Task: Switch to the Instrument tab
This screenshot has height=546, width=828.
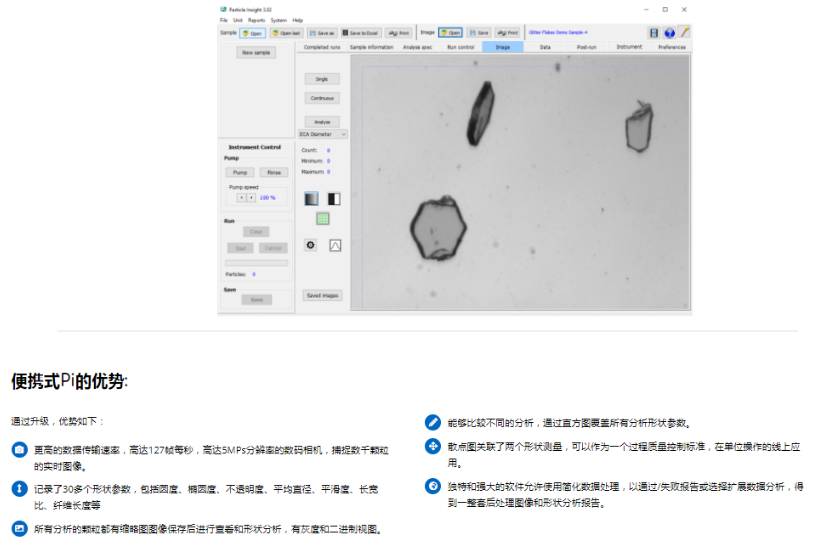Action: coord(629,47)
